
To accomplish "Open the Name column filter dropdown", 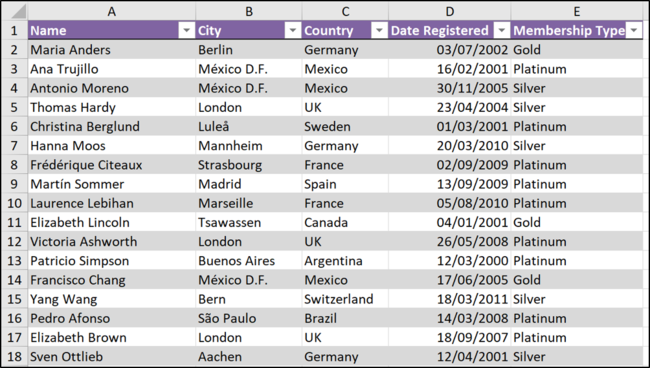I will [x=187, y=31].
